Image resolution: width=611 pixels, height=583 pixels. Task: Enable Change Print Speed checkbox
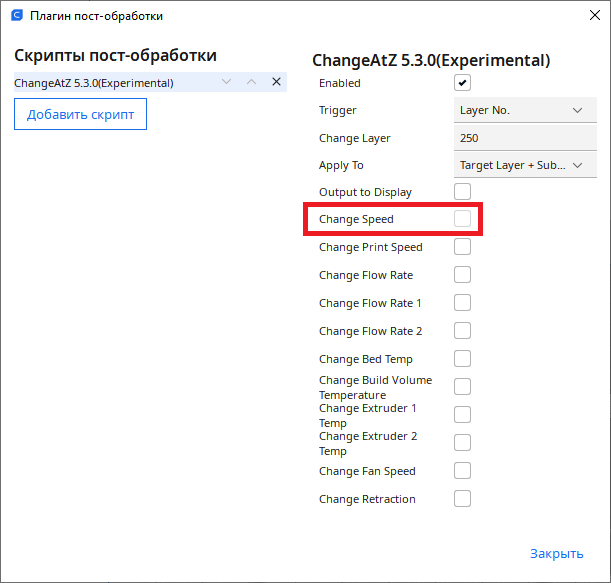coord(462,247)
